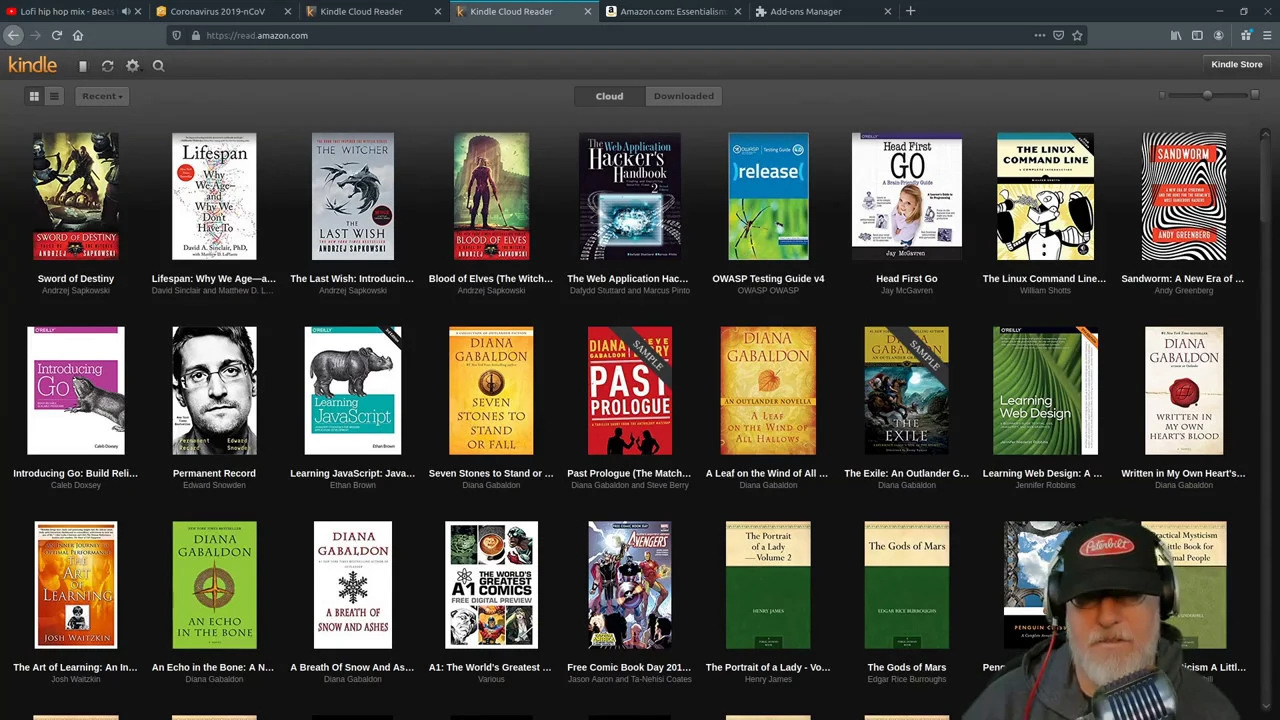The image size is (1280, 720).
Task: Open the Kindle Store
Action: pos(1237,64)
